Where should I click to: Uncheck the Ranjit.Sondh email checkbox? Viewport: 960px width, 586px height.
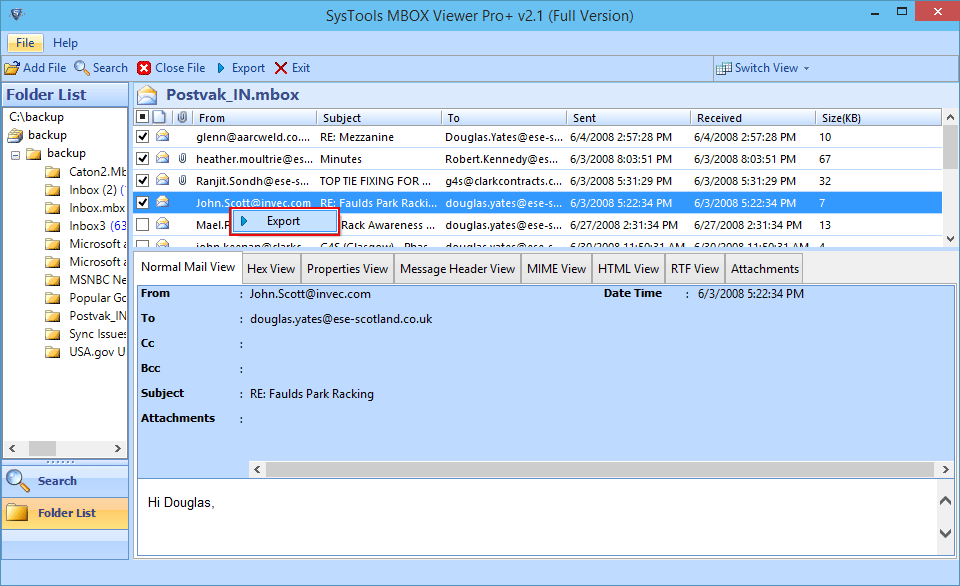(x=143, y=181)
